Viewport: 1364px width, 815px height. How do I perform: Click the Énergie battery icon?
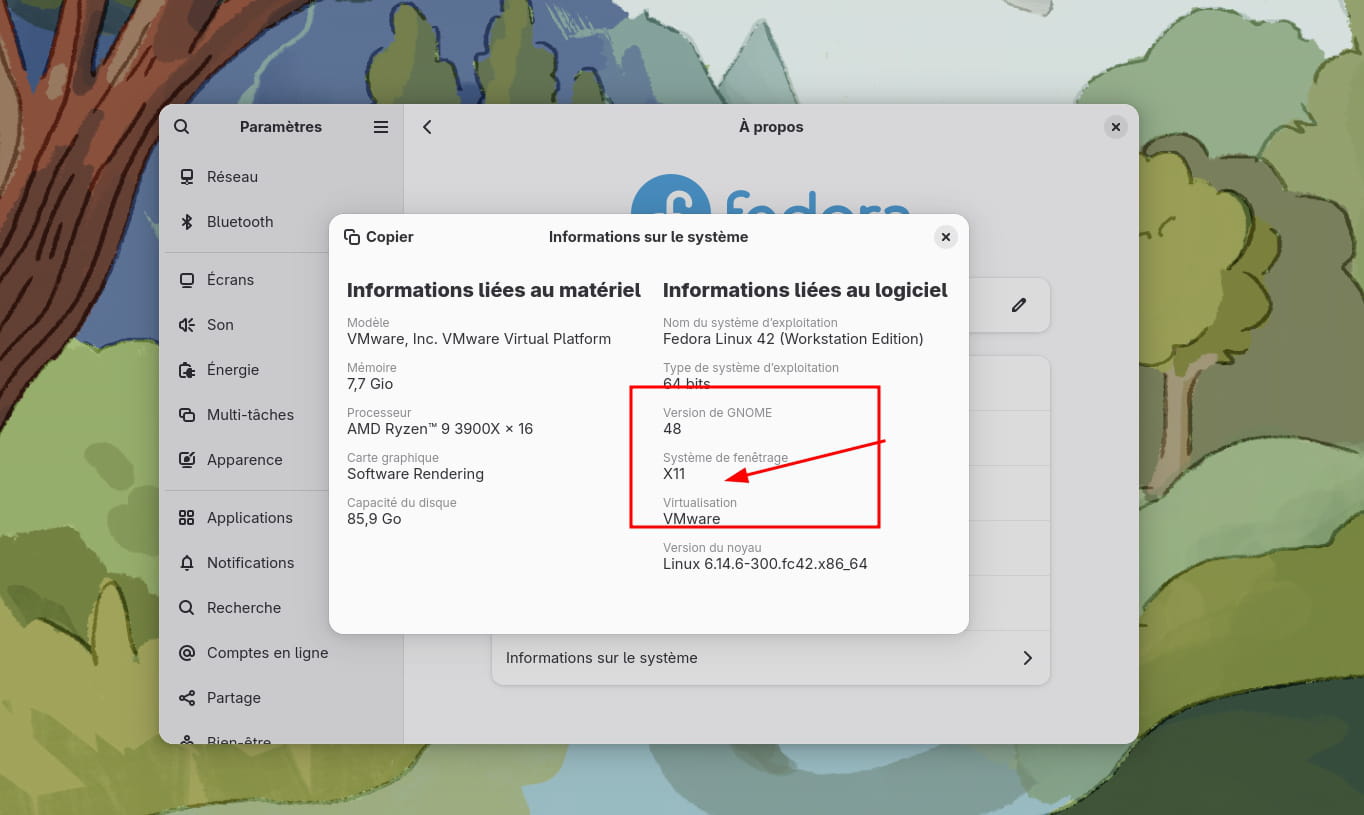186,370
